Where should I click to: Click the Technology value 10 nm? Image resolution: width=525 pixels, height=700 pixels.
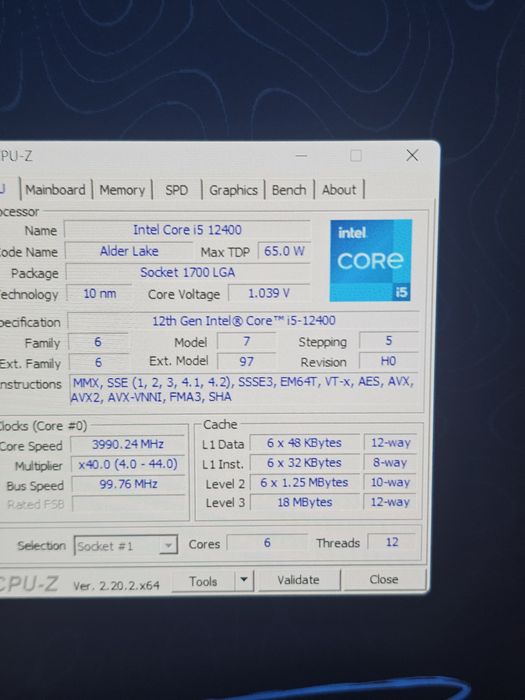point(100,294)
